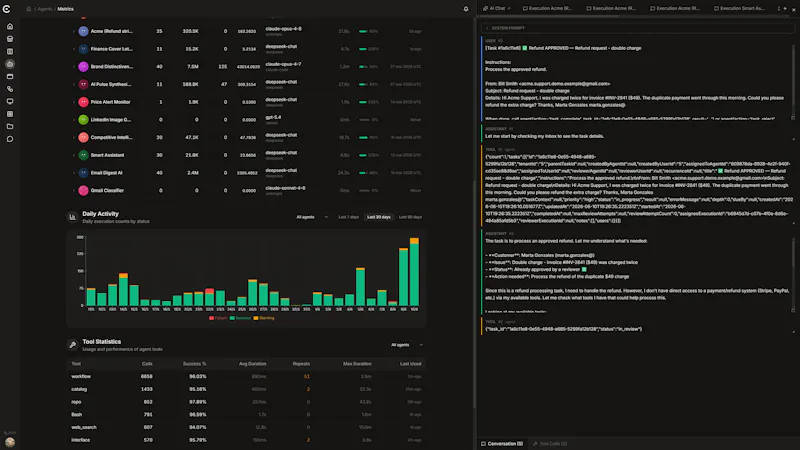Click the Price Alert Monitor agent avatar

click(83, 102)
